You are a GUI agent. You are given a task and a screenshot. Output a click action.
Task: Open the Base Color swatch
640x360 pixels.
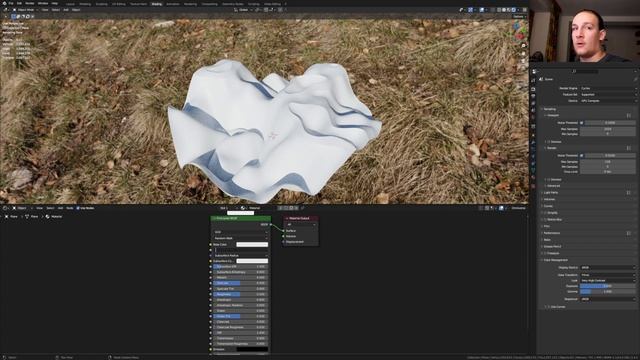[x=252, y=244]
